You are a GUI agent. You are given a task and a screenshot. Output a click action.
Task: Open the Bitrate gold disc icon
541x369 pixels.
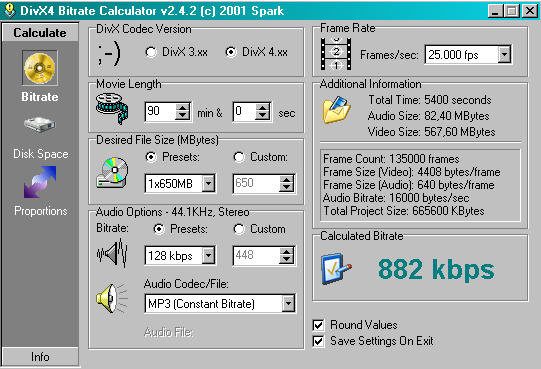[x=40, y=68]
